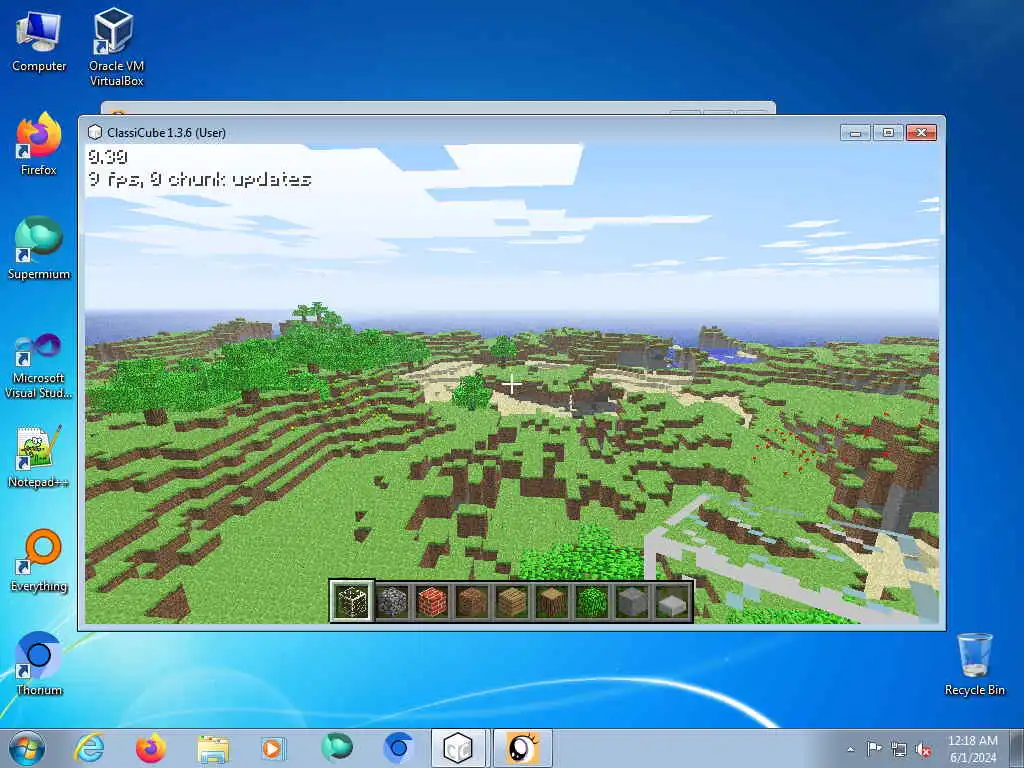This screenshot has width=1024, height=768.
Task: Open the Computer desktop icon
Action: click(39, 40)
